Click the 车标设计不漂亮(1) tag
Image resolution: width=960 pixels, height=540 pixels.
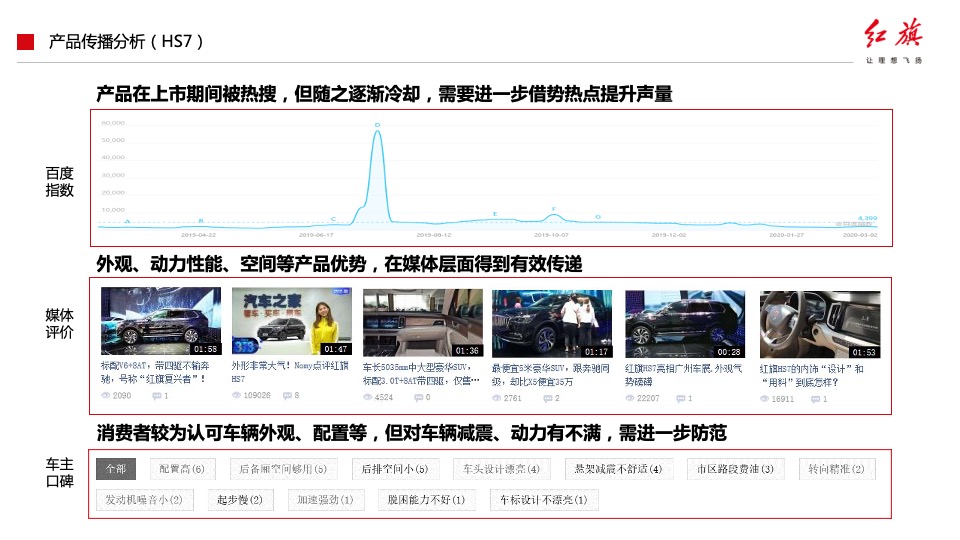click(x=544, y=500)
